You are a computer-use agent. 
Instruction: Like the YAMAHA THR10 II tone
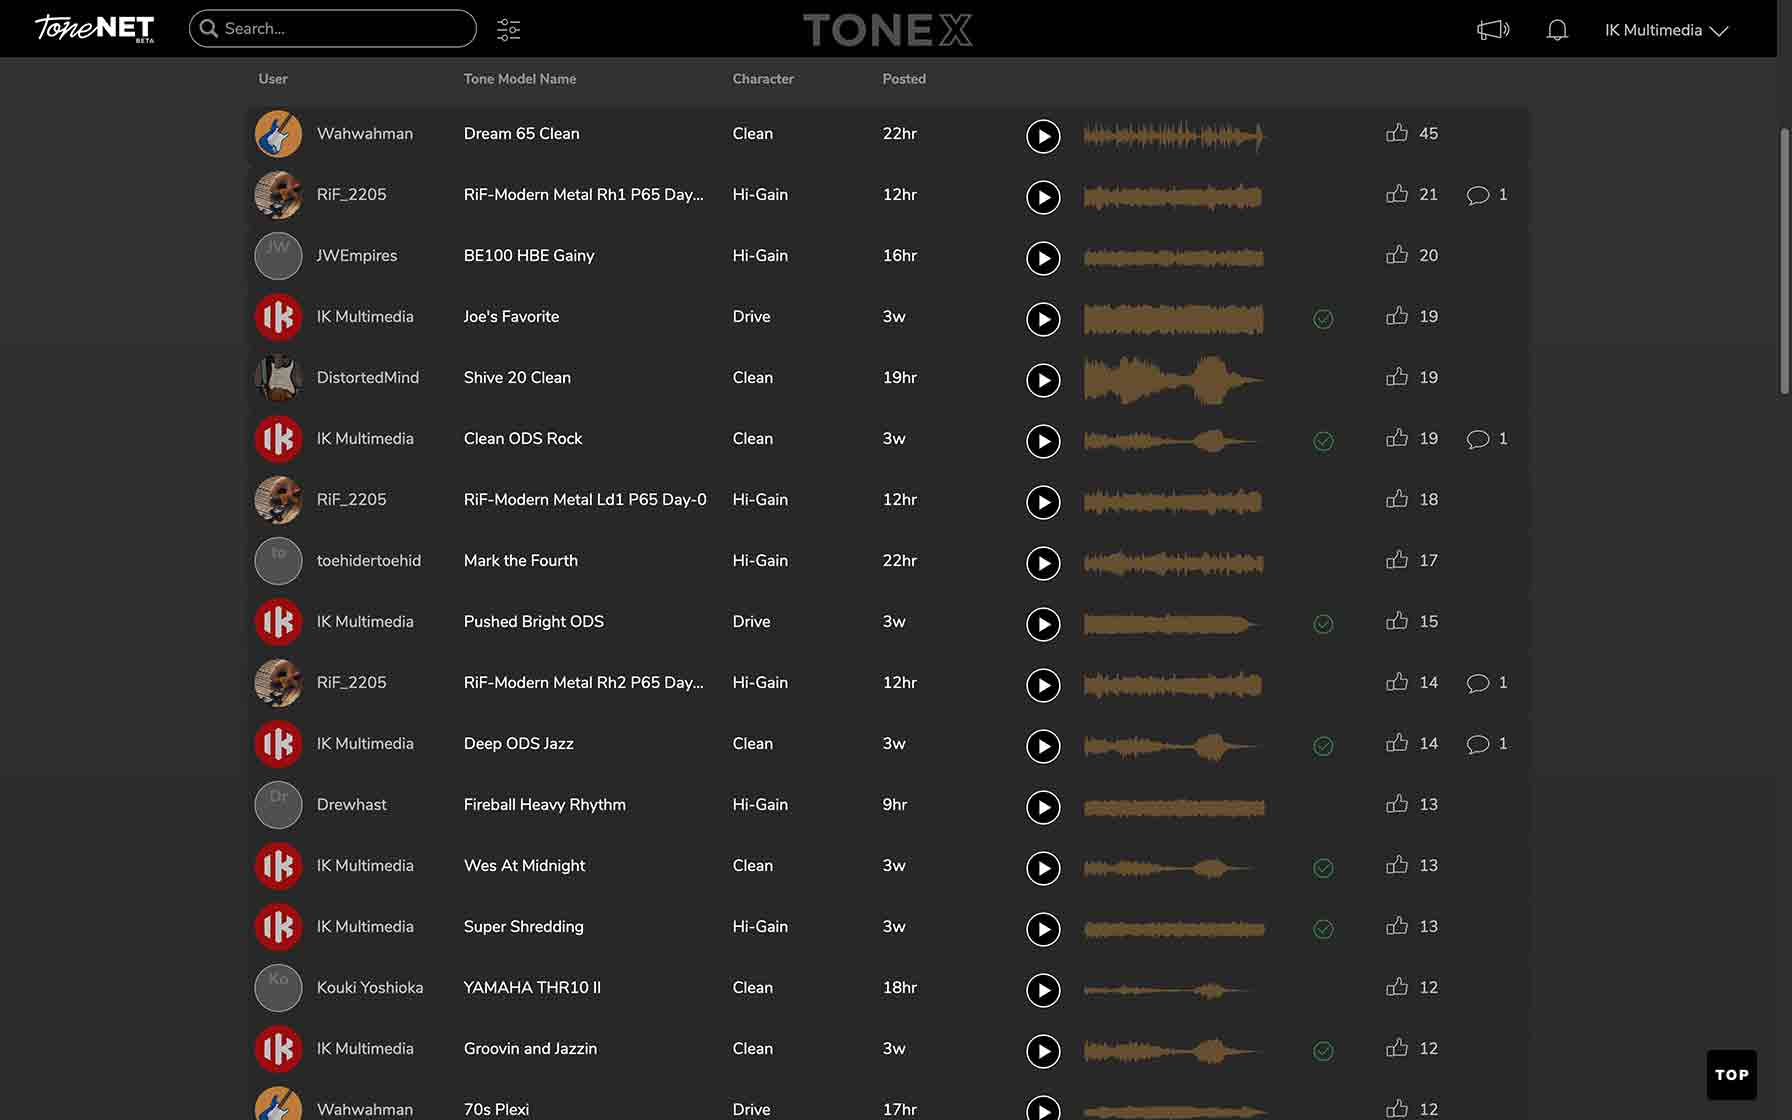(x=1397, y=986)
